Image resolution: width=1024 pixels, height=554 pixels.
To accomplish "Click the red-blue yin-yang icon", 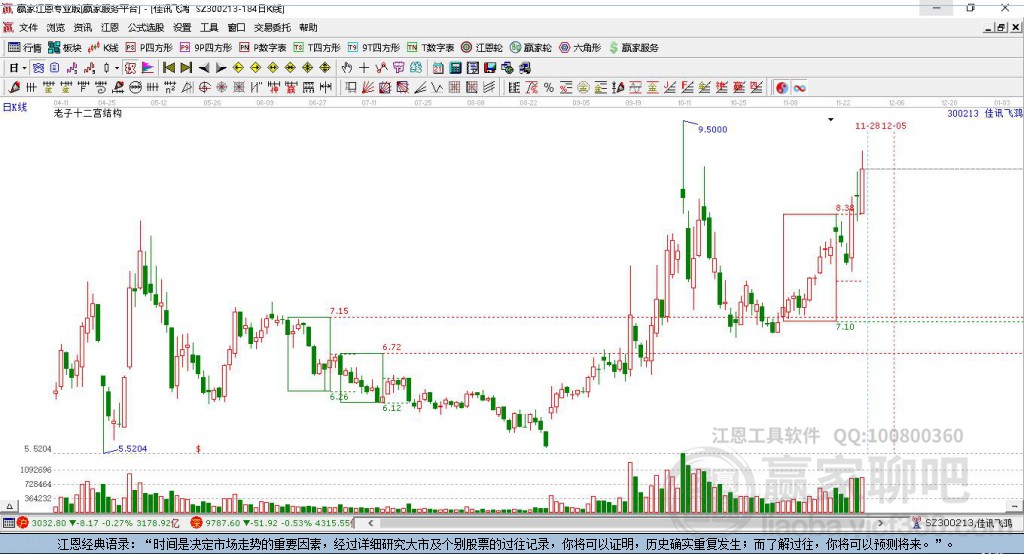I will [x=782, y=88].
